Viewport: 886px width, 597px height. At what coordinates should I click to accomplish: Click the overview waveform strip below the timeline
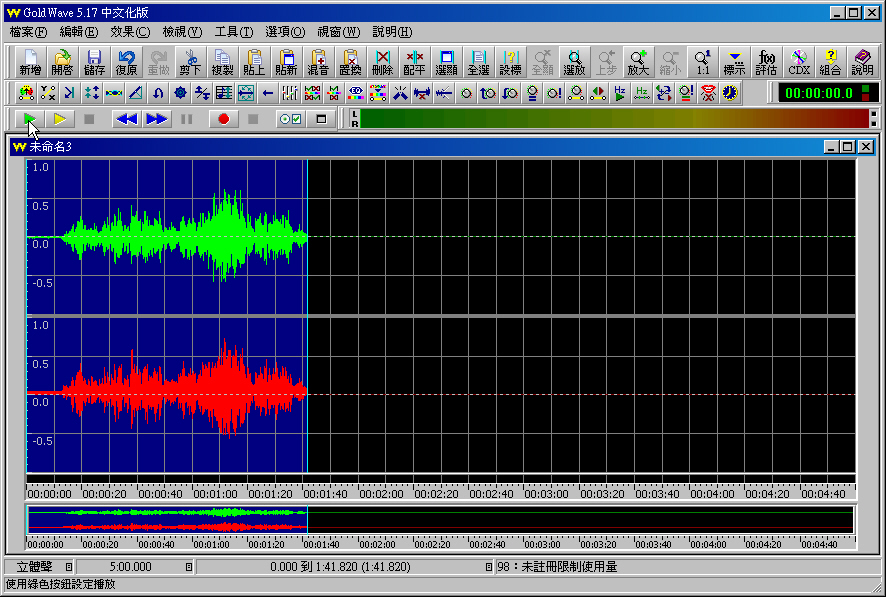click(x=440, y=520)
